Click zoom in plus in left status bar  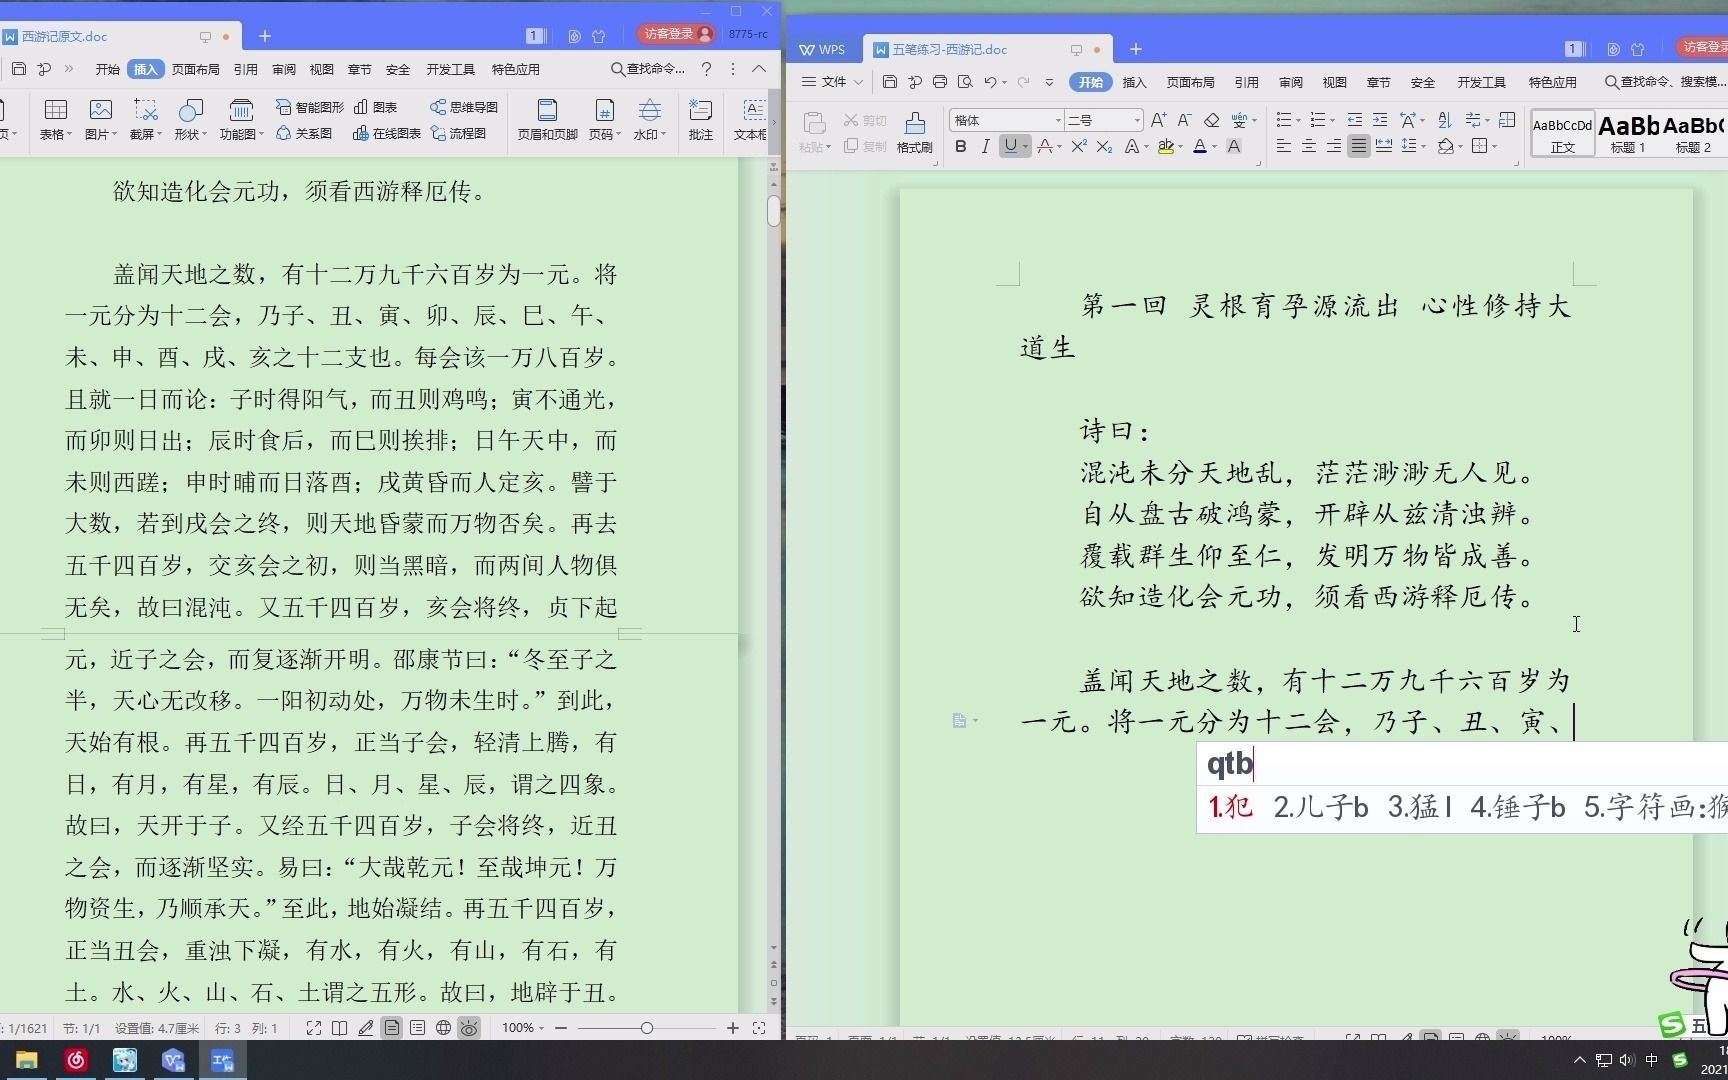coord(733,1028)
